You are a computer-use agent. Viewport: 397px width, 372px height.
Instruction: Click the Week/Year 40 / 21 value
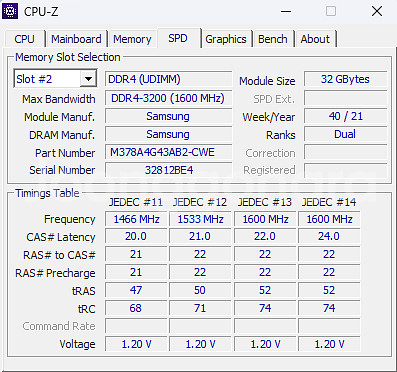click(x=345, y=116)
